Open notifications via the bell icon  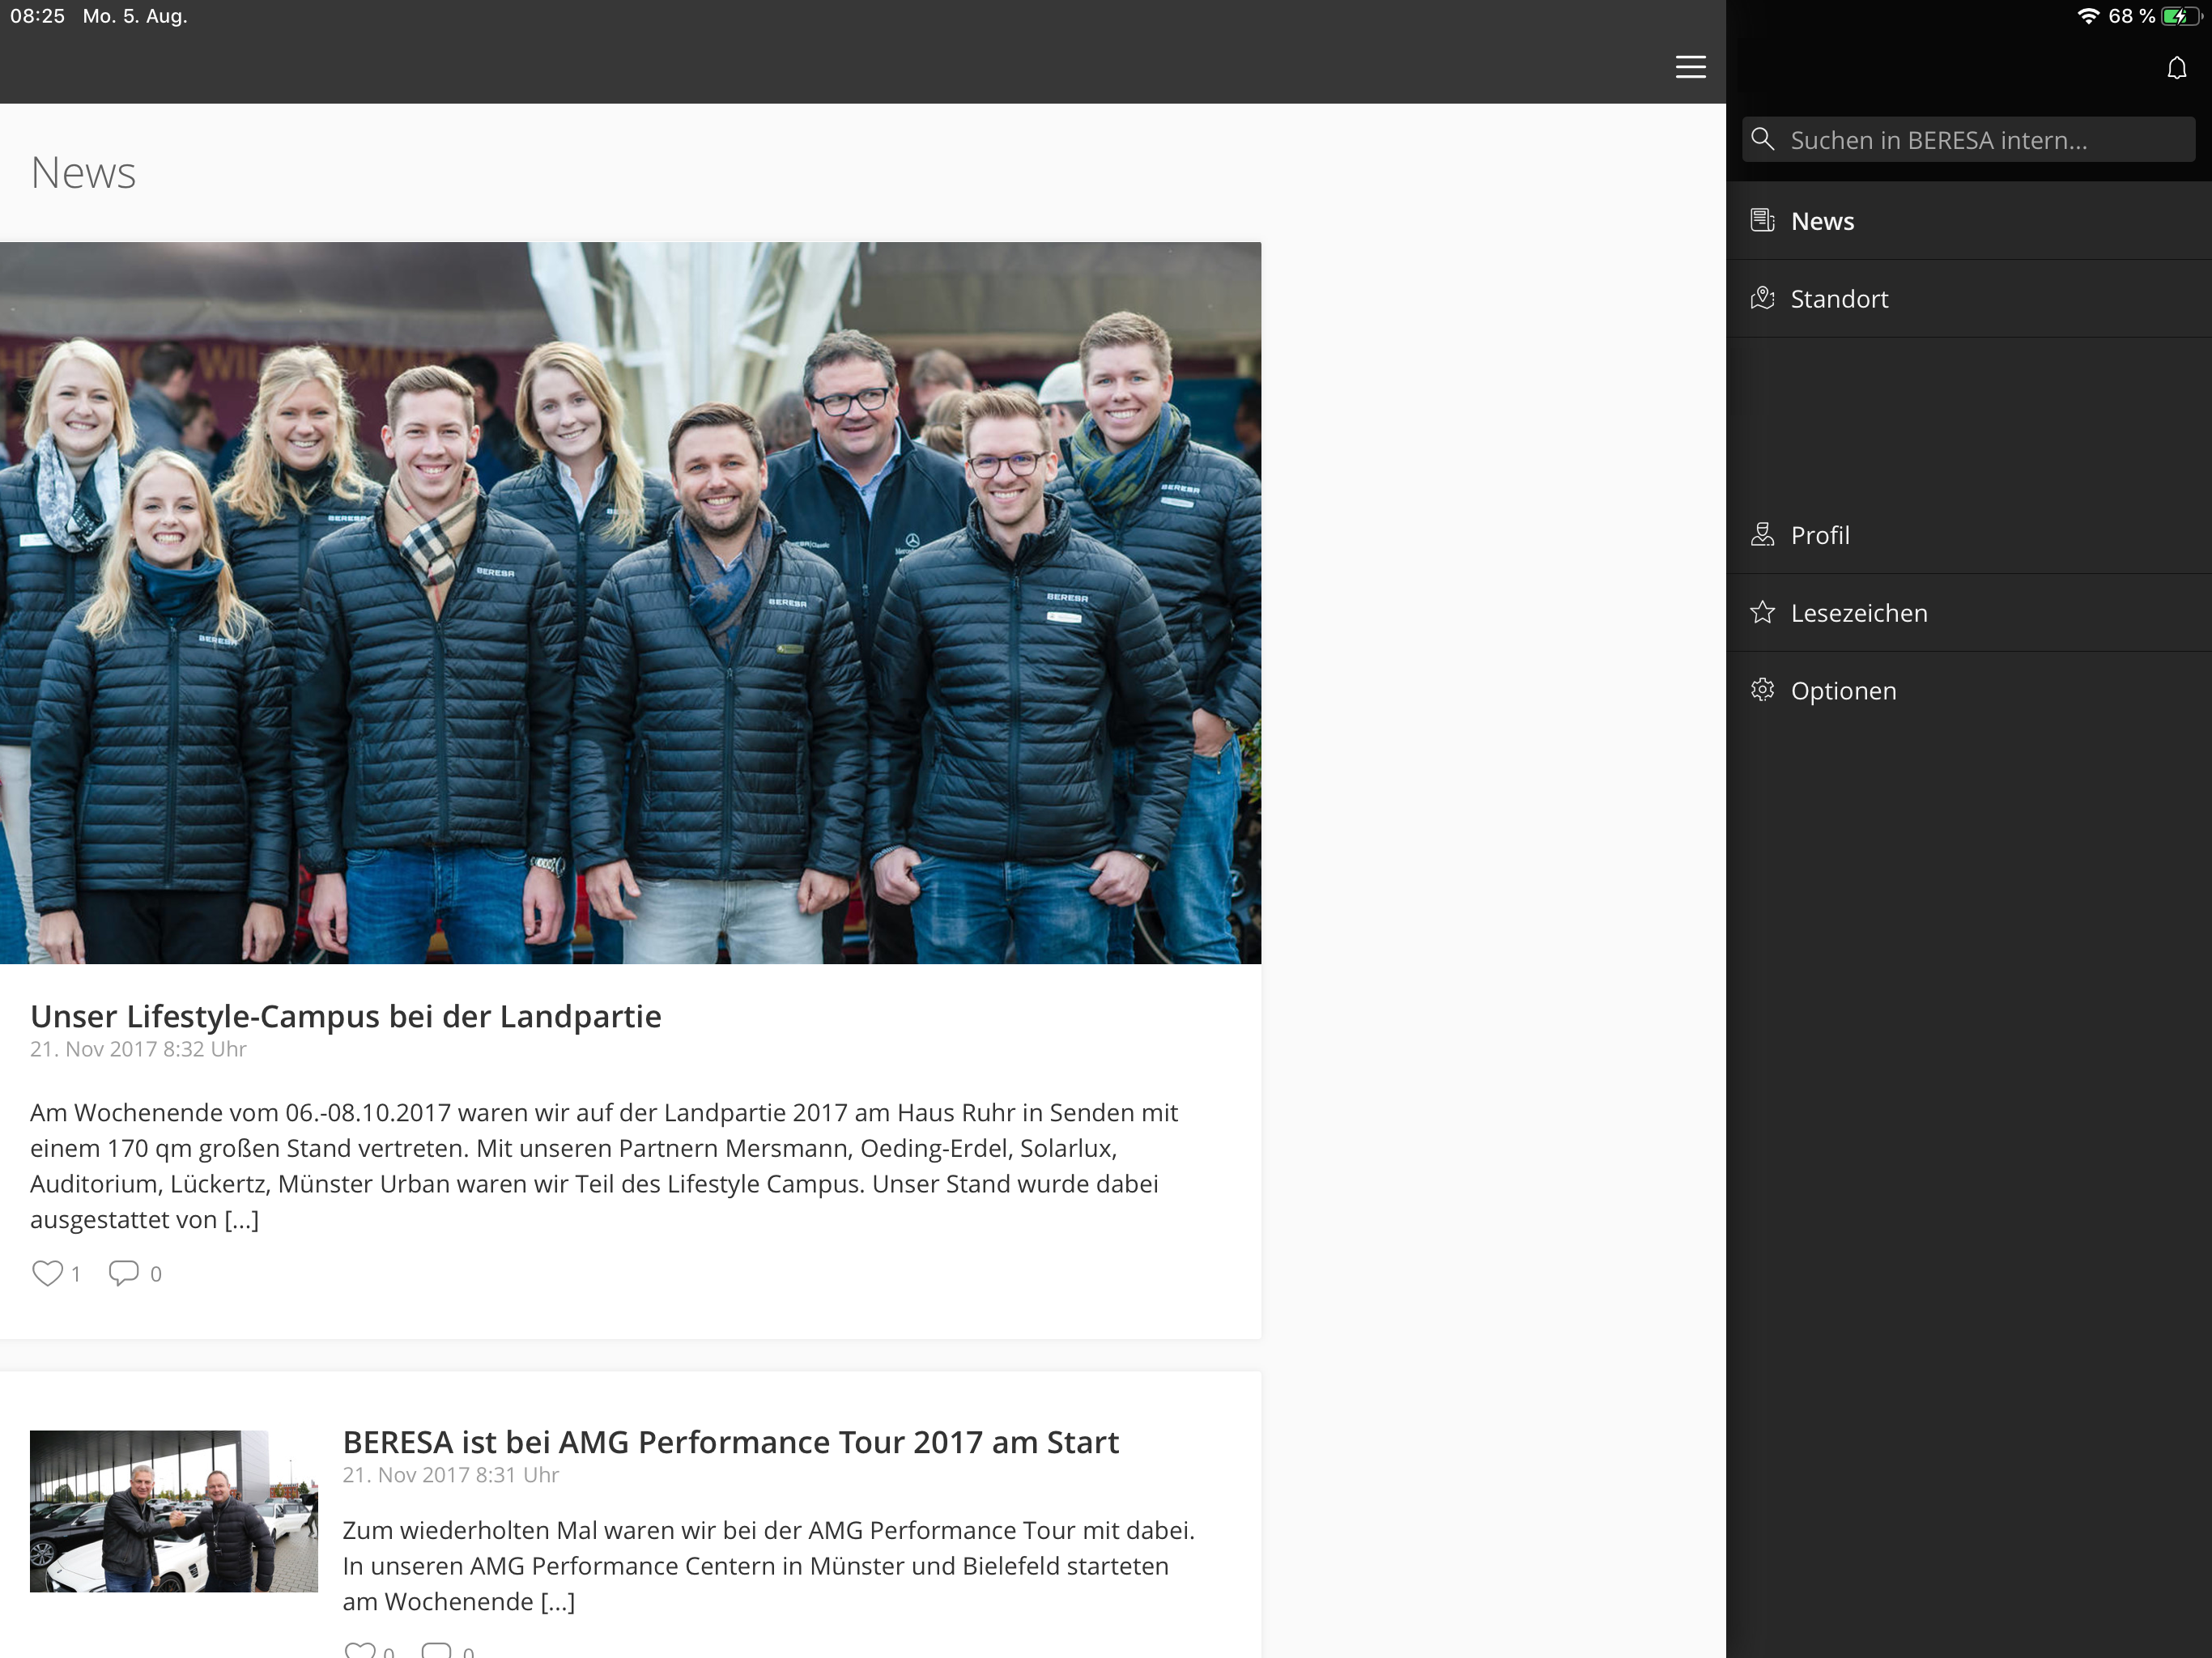pos(2176,68)
